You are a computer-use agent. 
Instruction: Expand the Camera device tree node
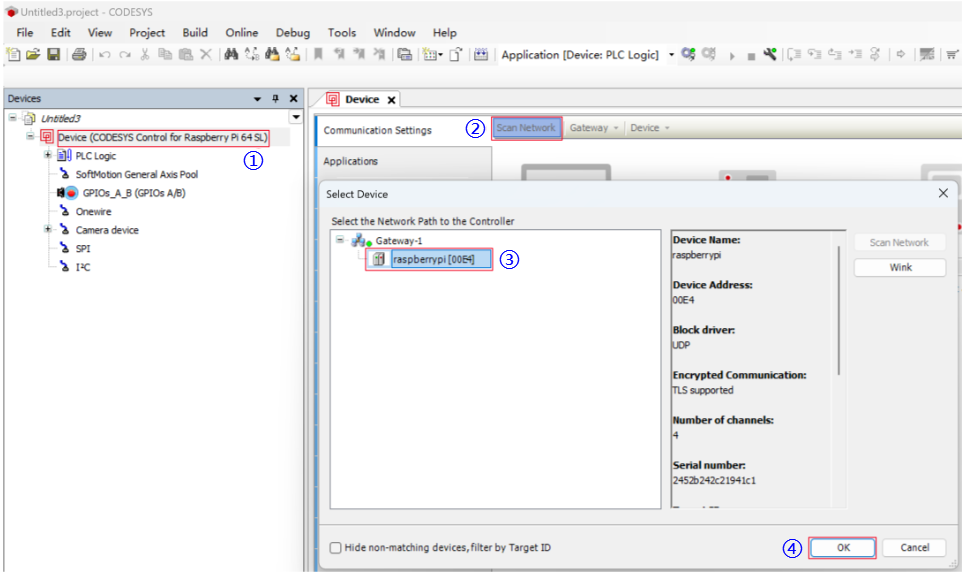47,230
